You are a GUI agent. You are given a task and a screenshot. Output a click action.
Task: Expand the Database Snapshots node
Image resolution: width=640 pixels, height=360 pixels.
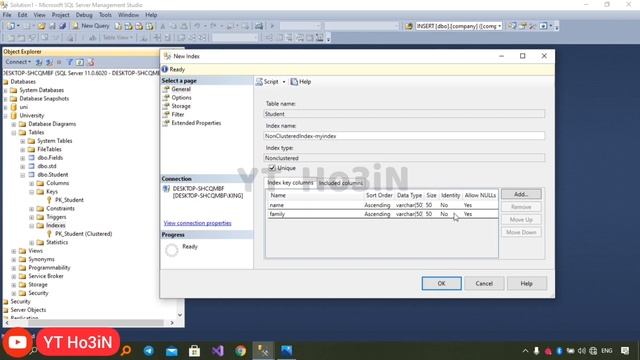tap(6, 99)
